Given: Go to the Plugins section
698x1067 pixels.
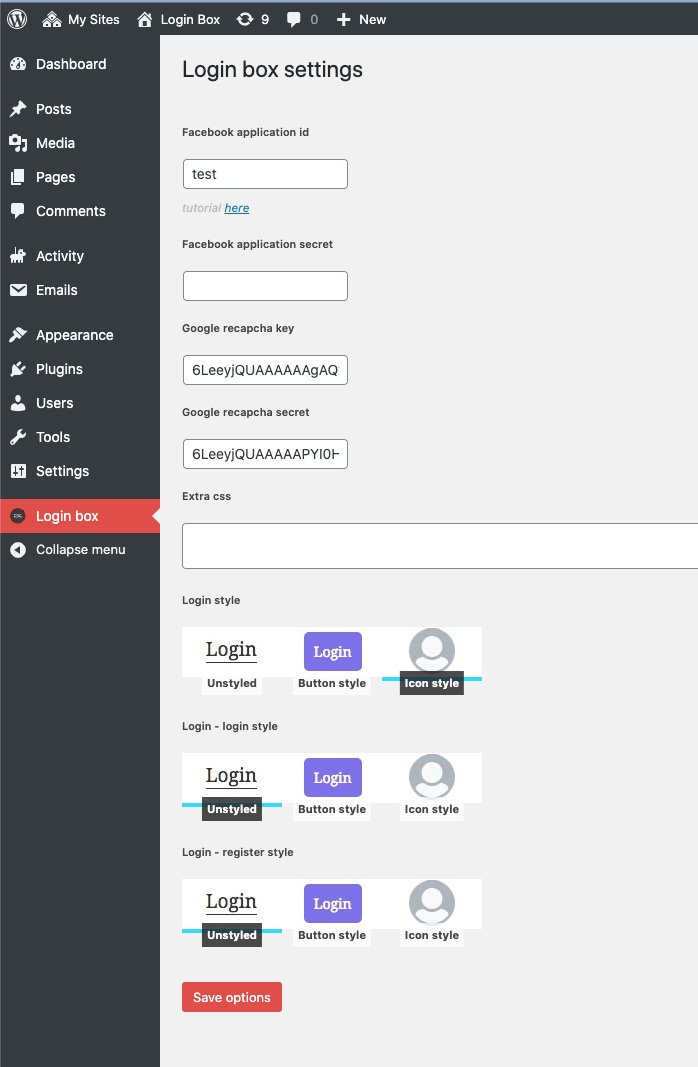Looking at the screenshot, I should (x=59, y=369).
